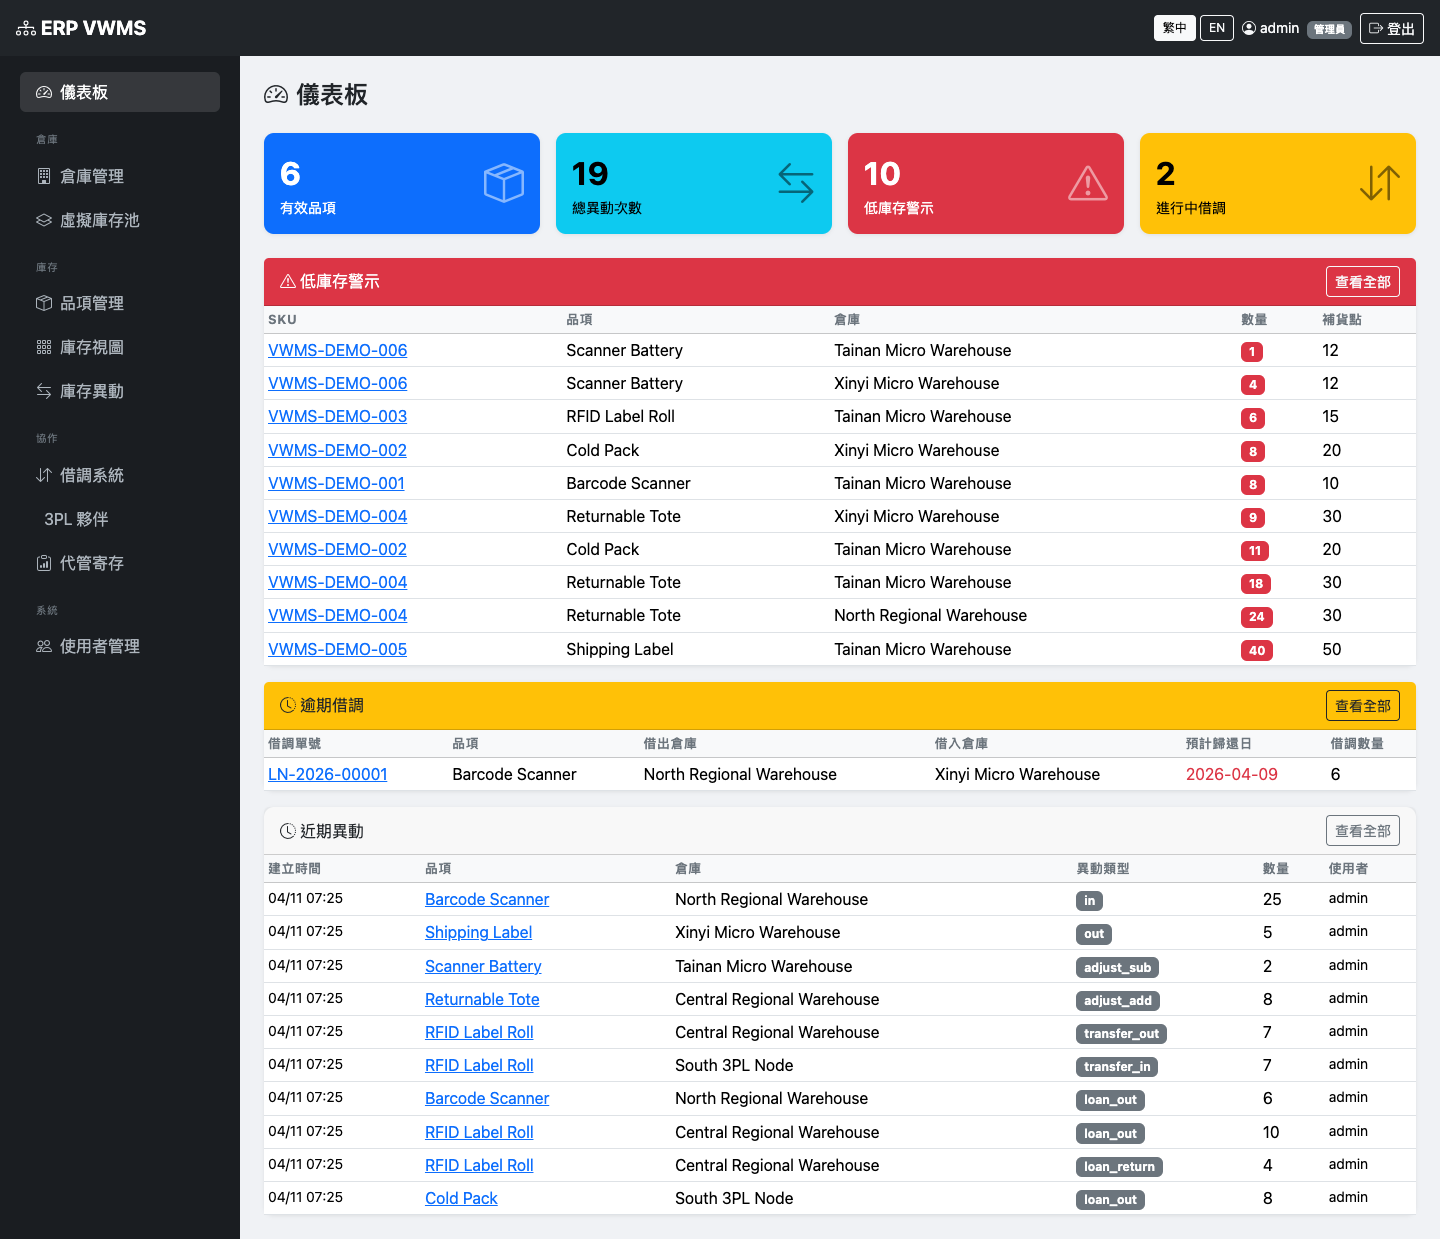The width and height of the screenshot is (1440, 1239).
Task: Open the Shipping Label item link
Action: [478, 932]
